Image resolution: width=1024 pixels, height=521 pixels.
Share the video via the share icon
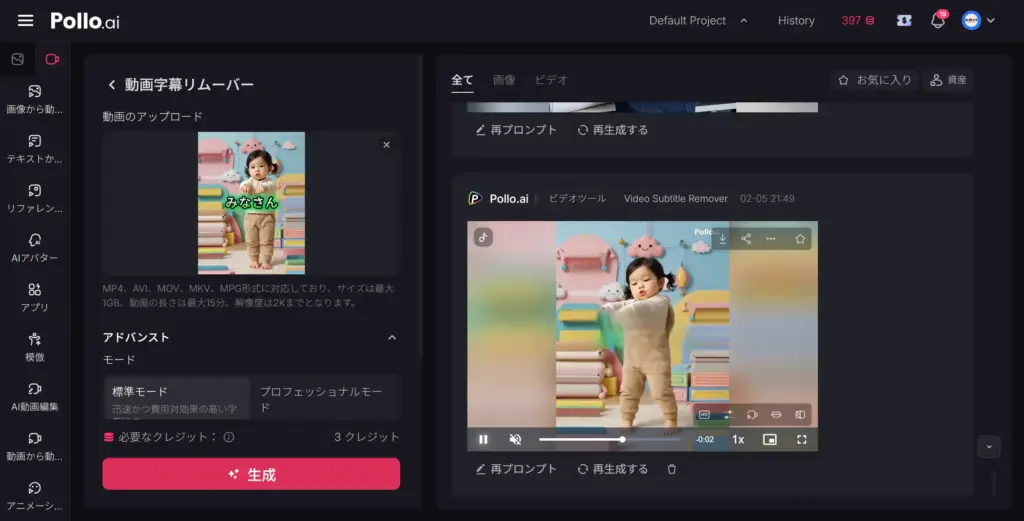[x=746, y=239]
